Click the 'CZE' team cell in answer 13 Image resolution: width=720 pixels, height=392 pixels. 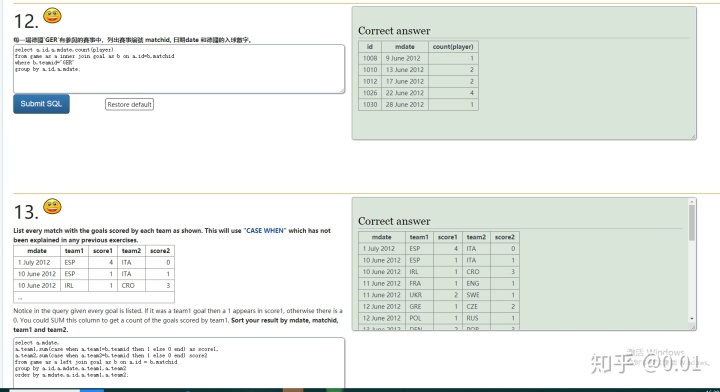coord(476,306)
